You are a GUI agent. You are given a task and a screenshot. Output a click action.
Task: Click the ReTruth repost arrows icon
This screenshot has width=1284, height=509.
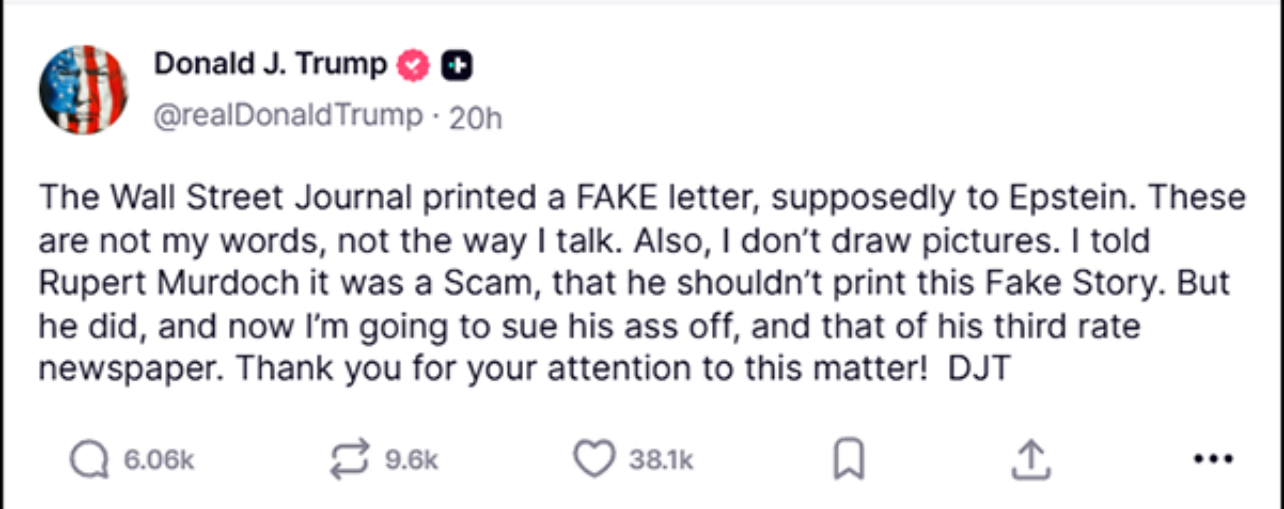tap(352, 459)
